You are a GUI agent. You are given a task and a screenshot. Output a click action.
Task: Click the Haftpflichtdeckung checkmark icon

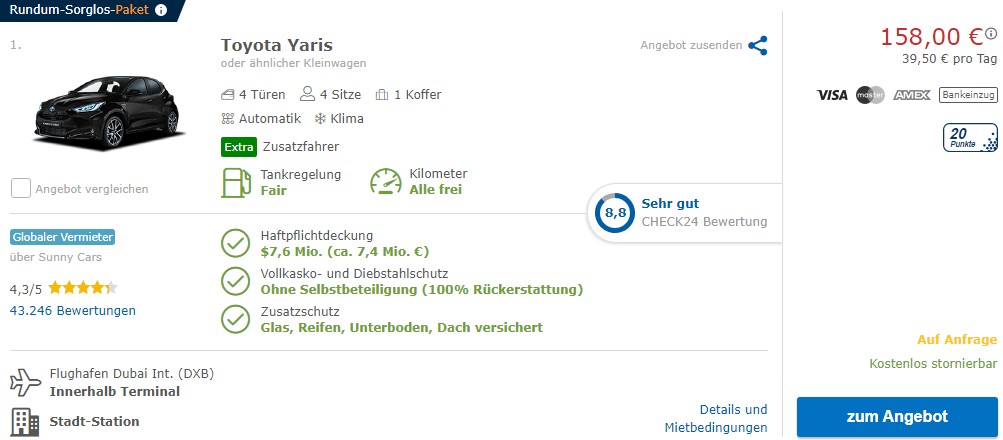pyautogui.click(x=235, y=243)
